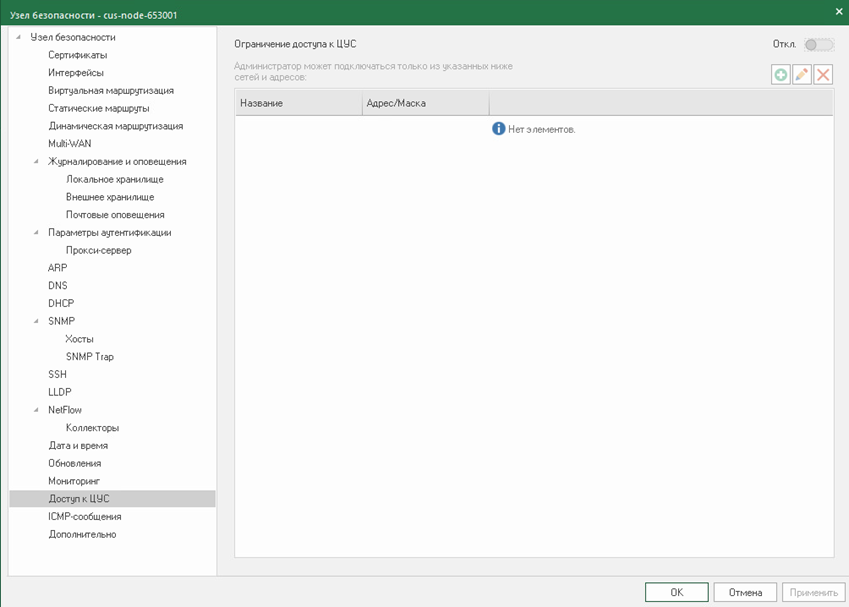Open the DNS section
The width and height of the screenshot is (849, 607).
[58, 285]
